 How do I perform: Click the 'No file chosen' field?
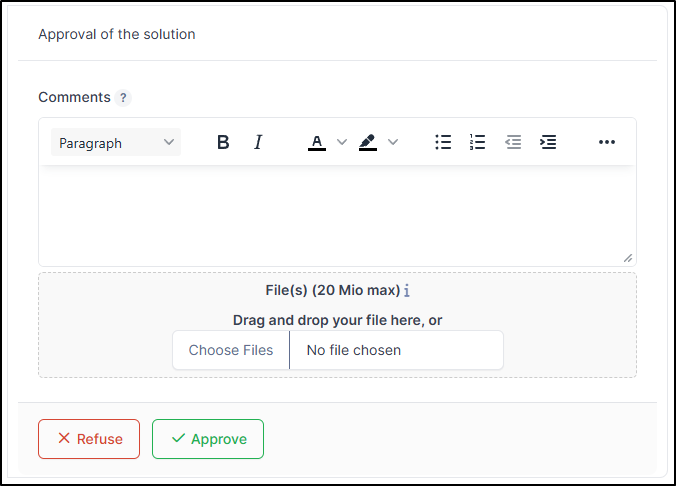point(396,350)
